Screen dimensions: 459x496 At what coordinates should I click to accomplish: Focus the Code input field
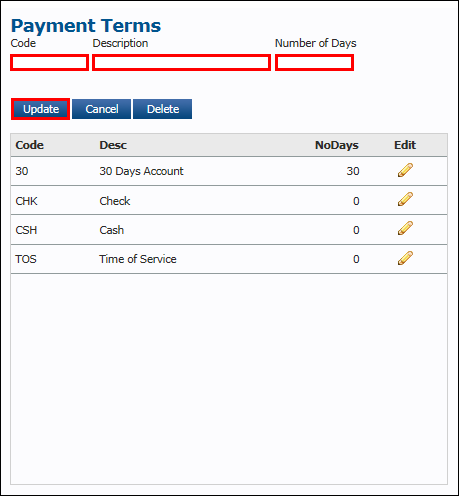click(x=49, y=63)
